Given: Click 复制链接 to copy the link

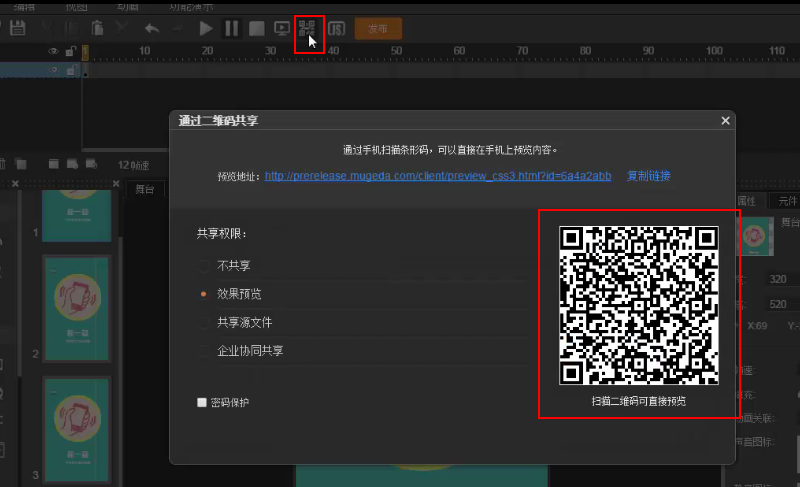Looking at the screenshot, I should point(648,176).
